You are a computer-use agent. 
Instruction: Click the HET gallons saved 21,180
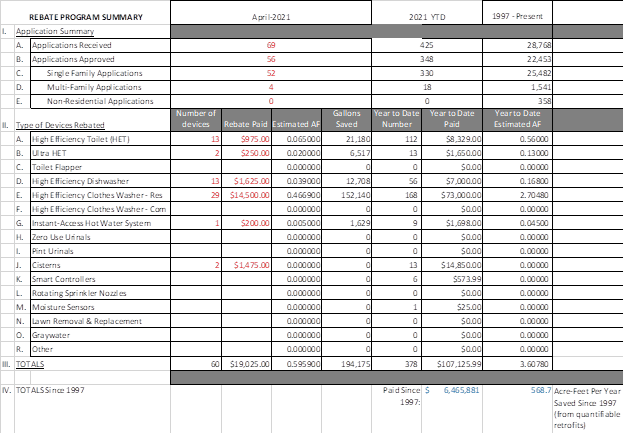(x=358, y=139)
